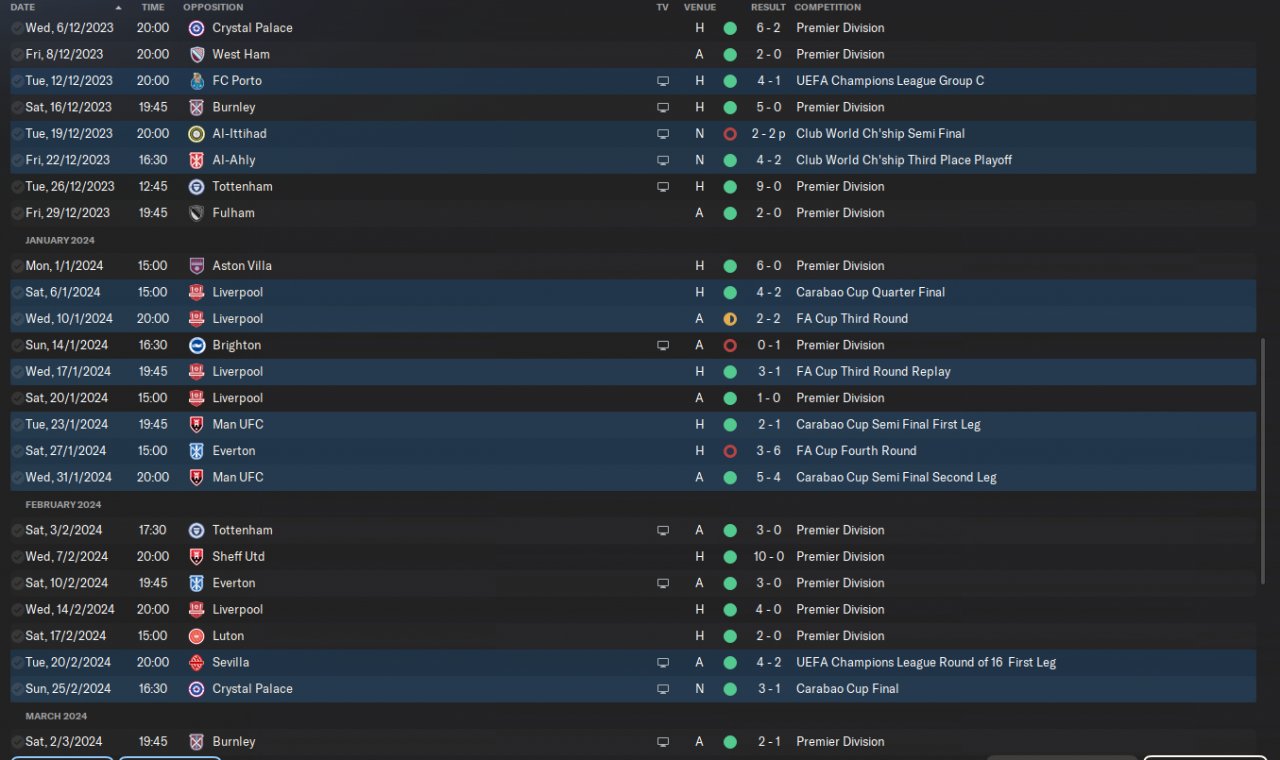
Task: Click the Sheff Utd club badge
Action: (197, 557)
